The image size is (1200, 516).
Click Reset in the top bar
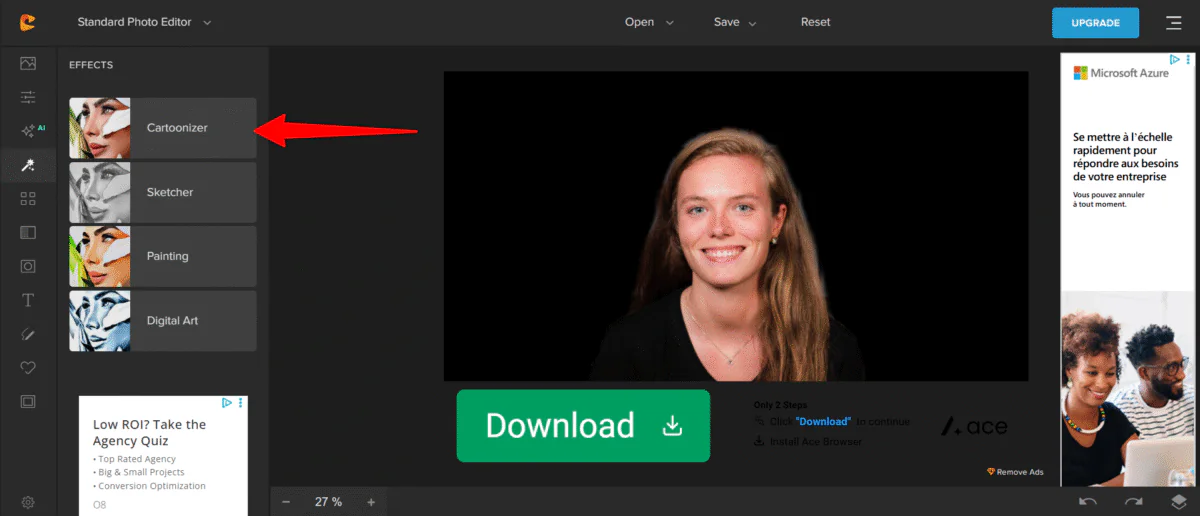click(815, 22)
